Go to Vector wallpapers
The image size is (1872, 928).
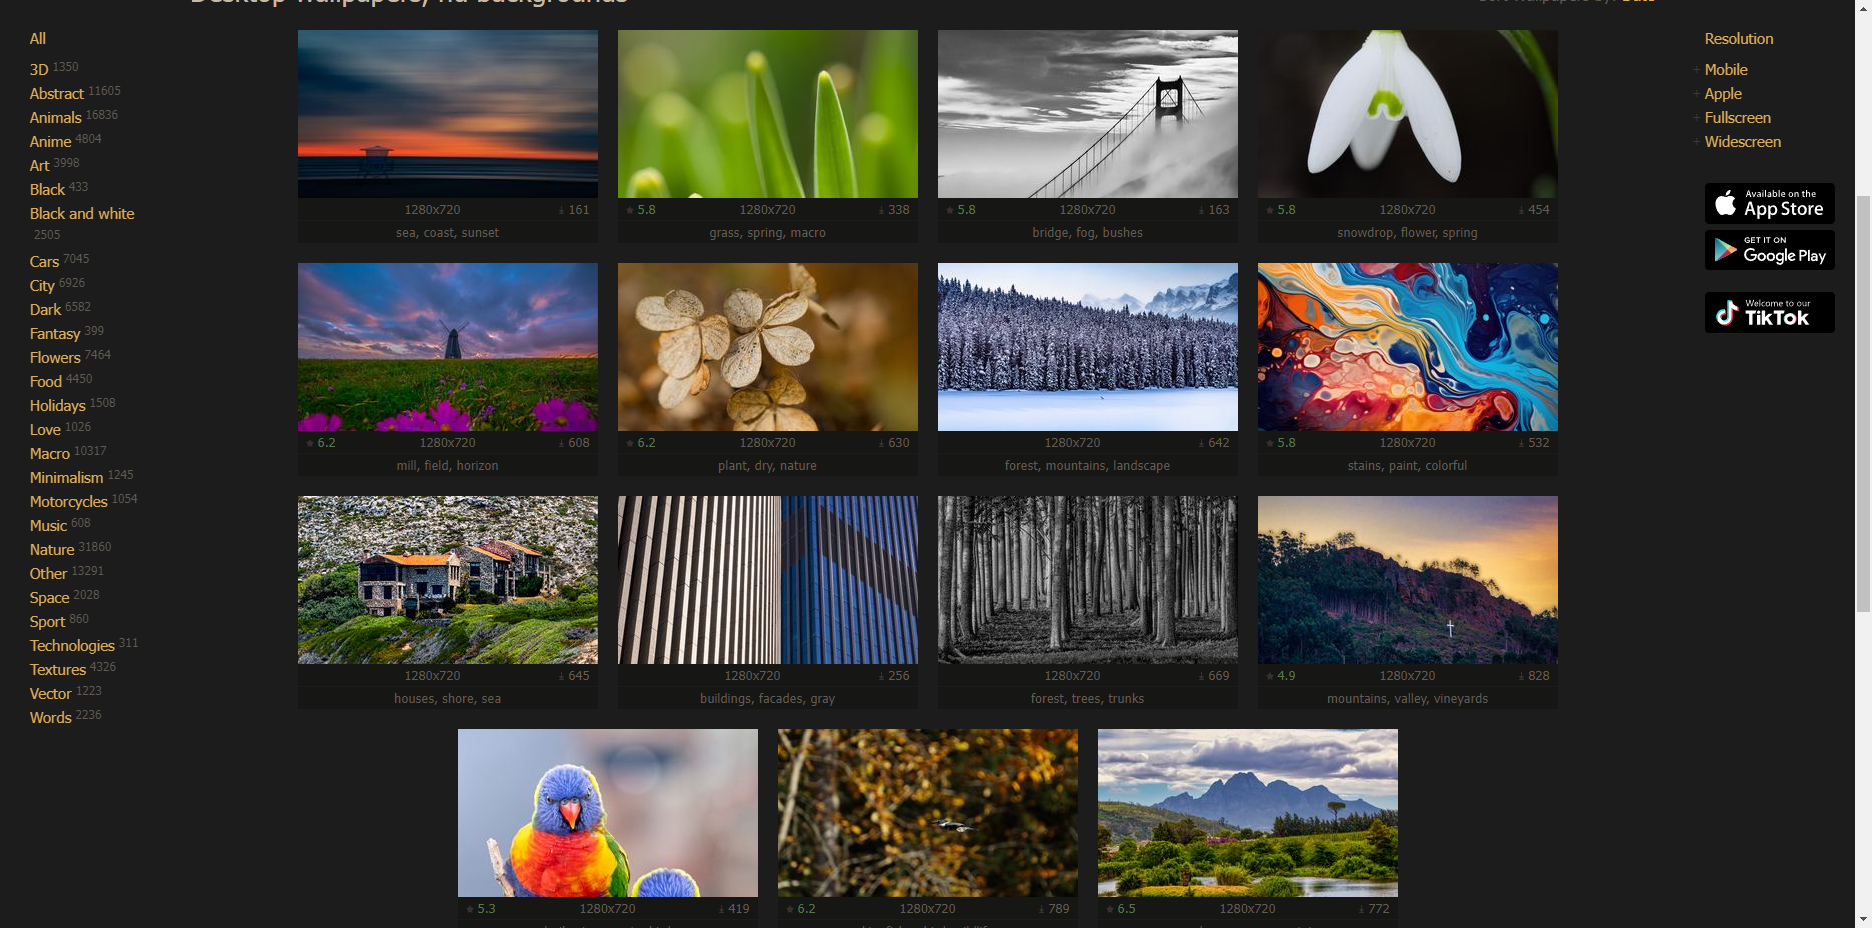(x=51, y=694)
